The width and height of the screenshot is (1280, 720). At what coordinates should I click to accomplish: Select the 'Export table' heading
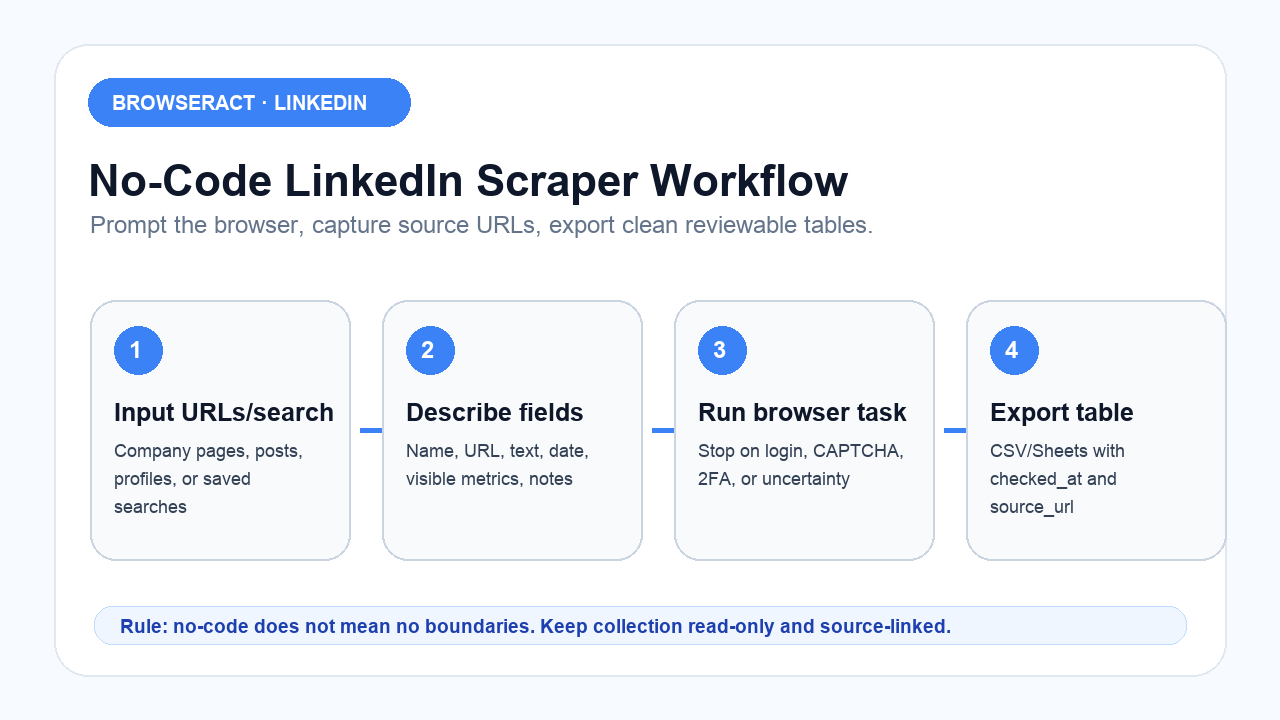1061,413
